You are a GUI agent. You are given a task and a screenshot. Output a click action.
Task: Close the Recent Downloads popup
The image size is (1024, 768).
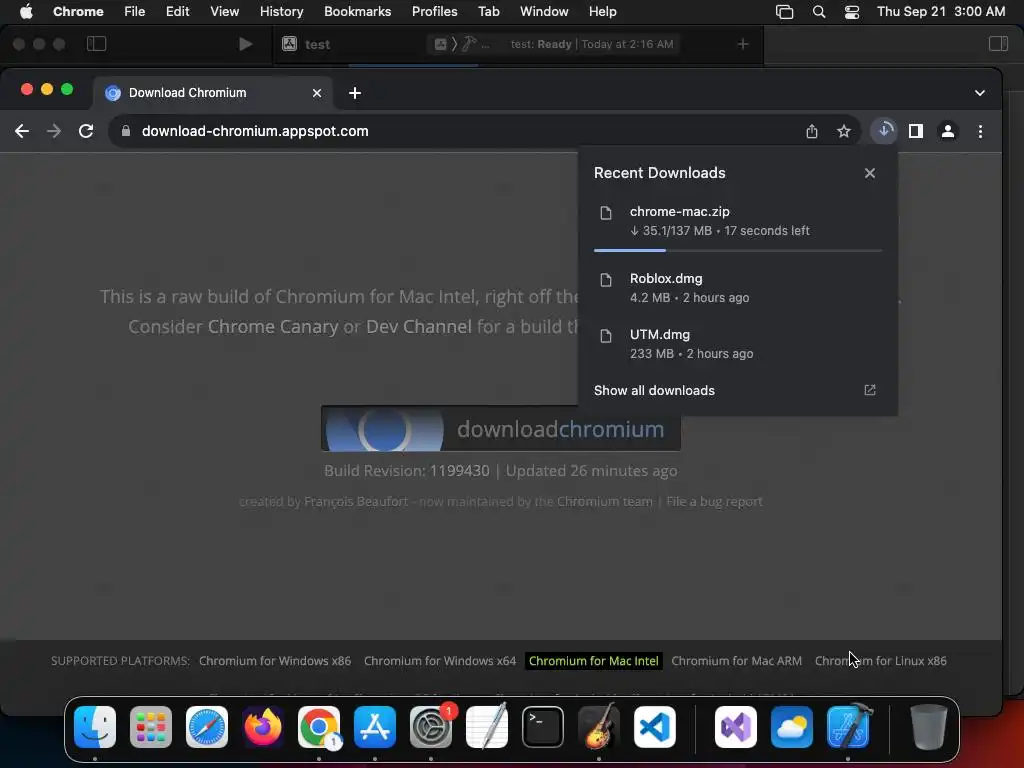tap(869, 173)
